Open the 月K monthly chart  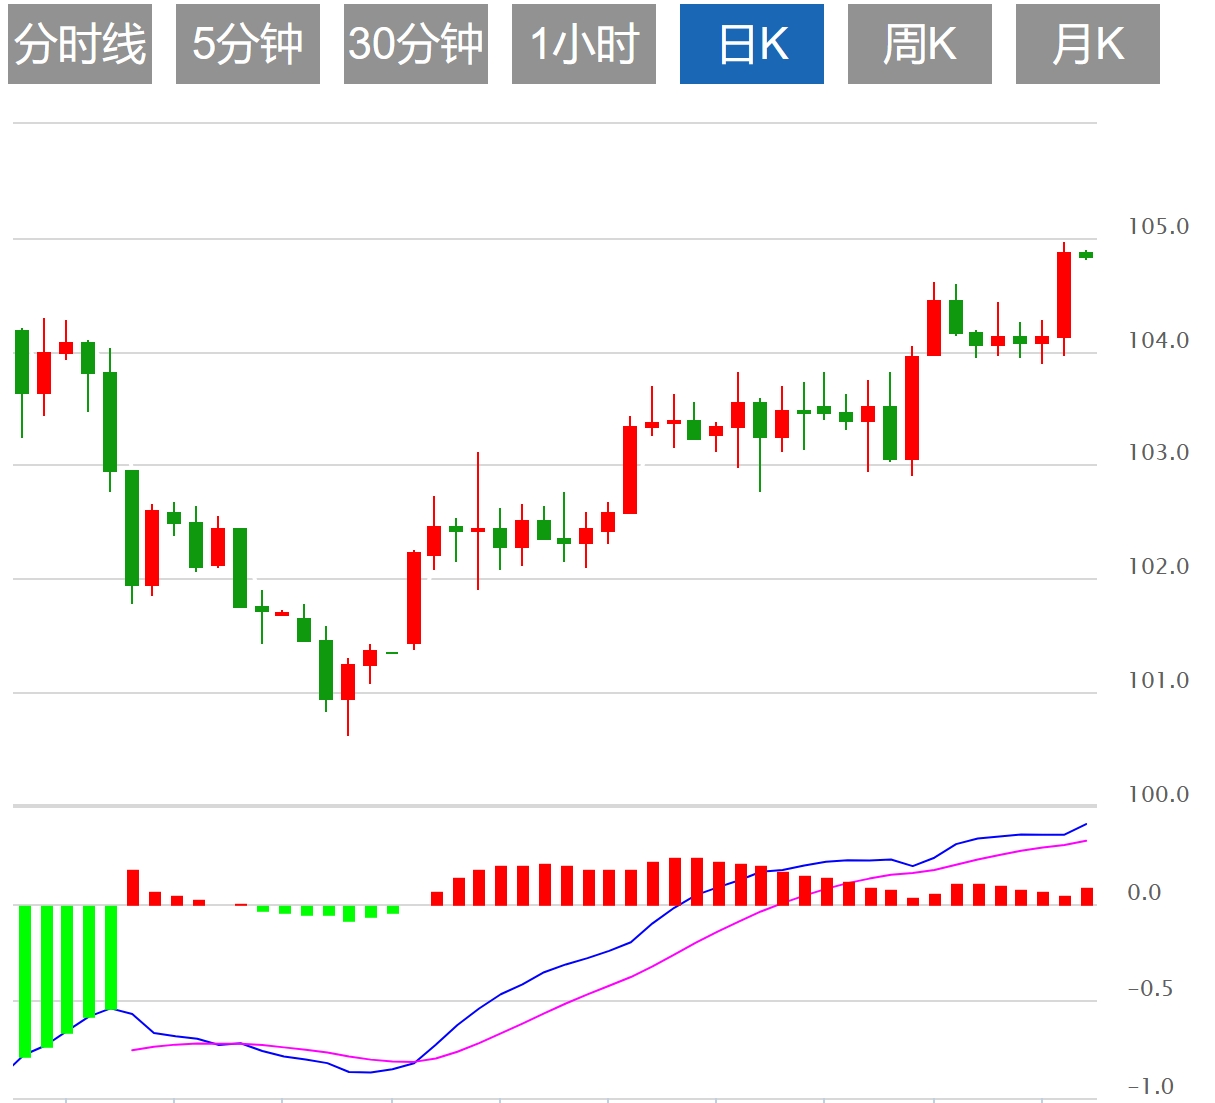pyautogui.click(x=1088, y=44)
